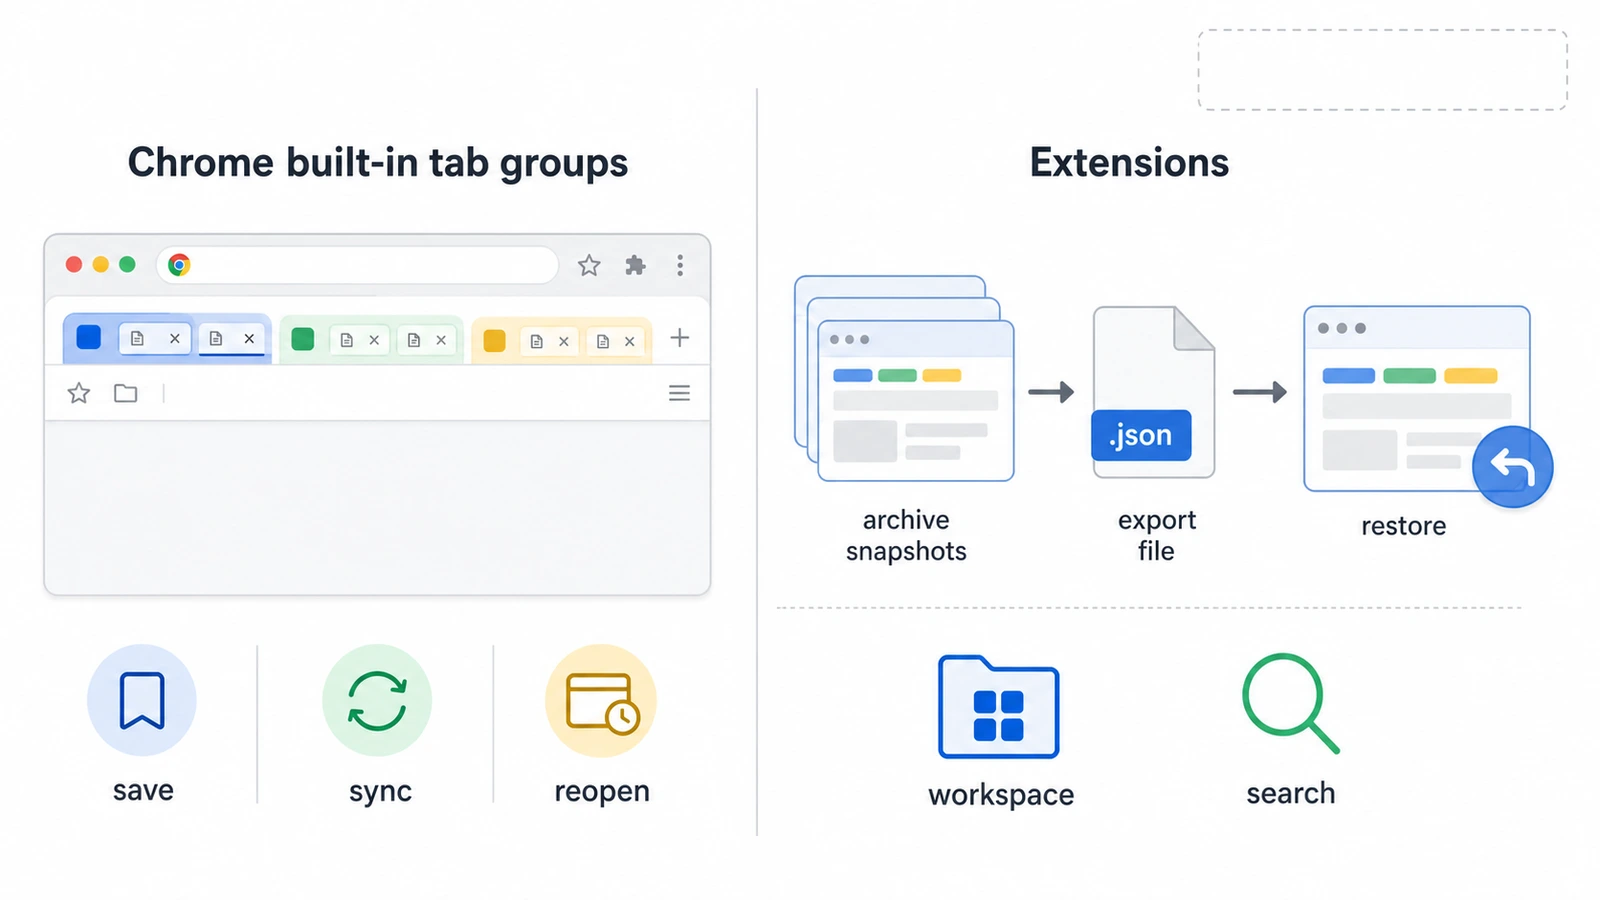Close the first tab in the yellow group

click(564, 341)
